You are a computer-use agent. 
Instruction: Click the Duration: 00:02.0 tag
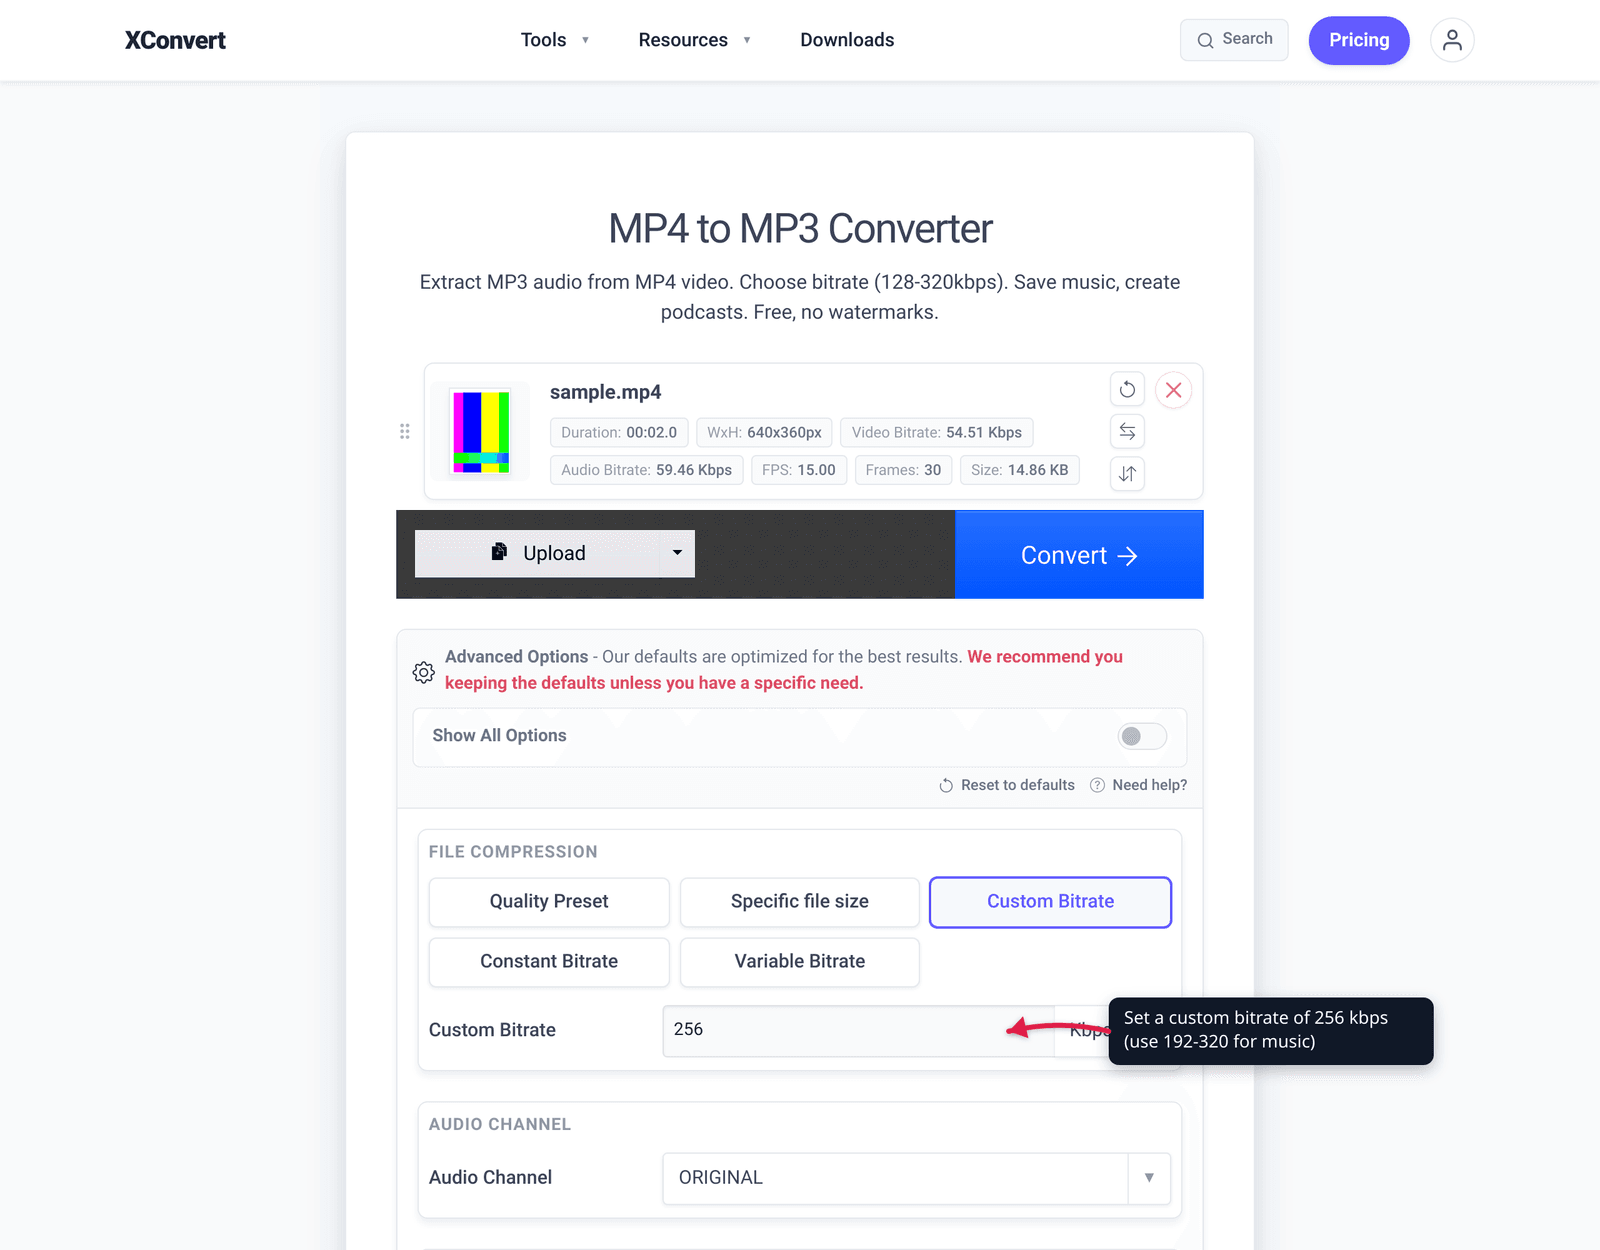(x=619, y=433)
